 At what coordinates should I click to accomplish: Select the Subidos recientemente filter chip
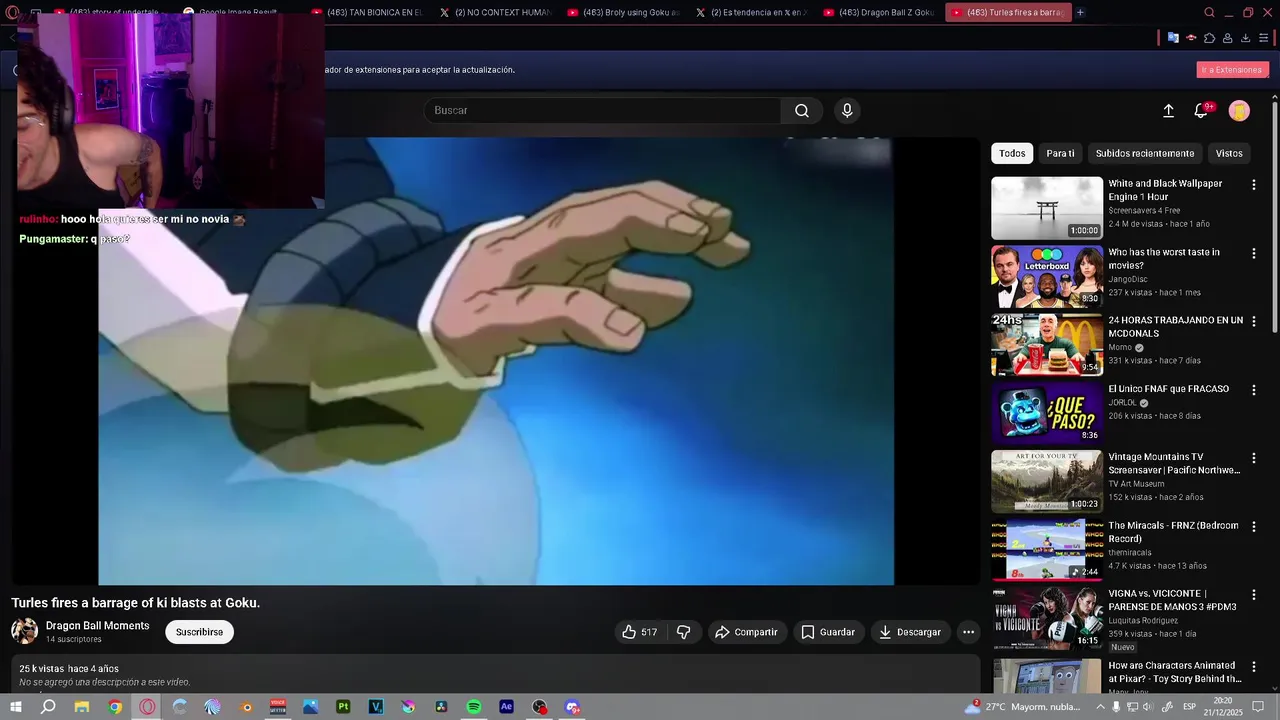click(x=1144, y=153)
